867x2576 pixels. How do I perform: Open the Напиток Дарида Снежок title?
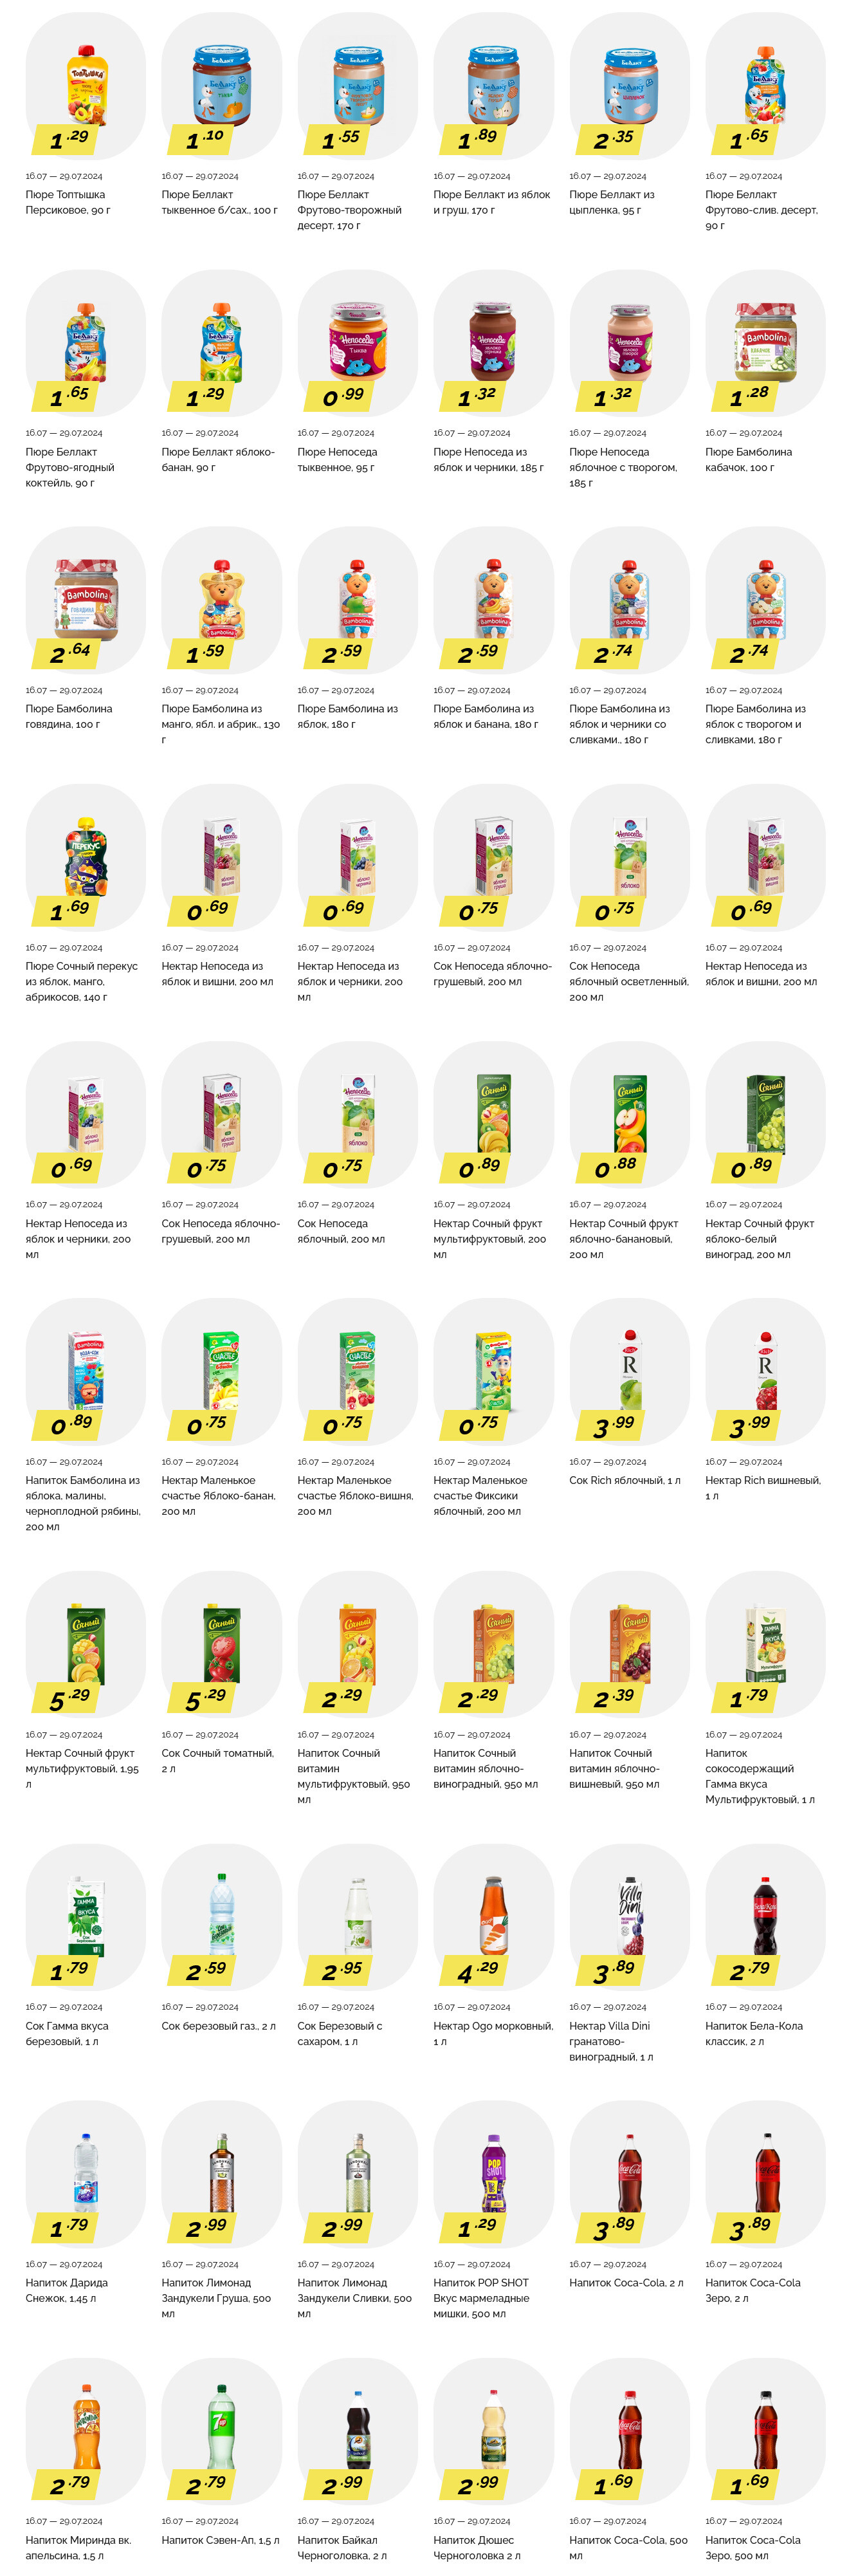pos(67,2290)
